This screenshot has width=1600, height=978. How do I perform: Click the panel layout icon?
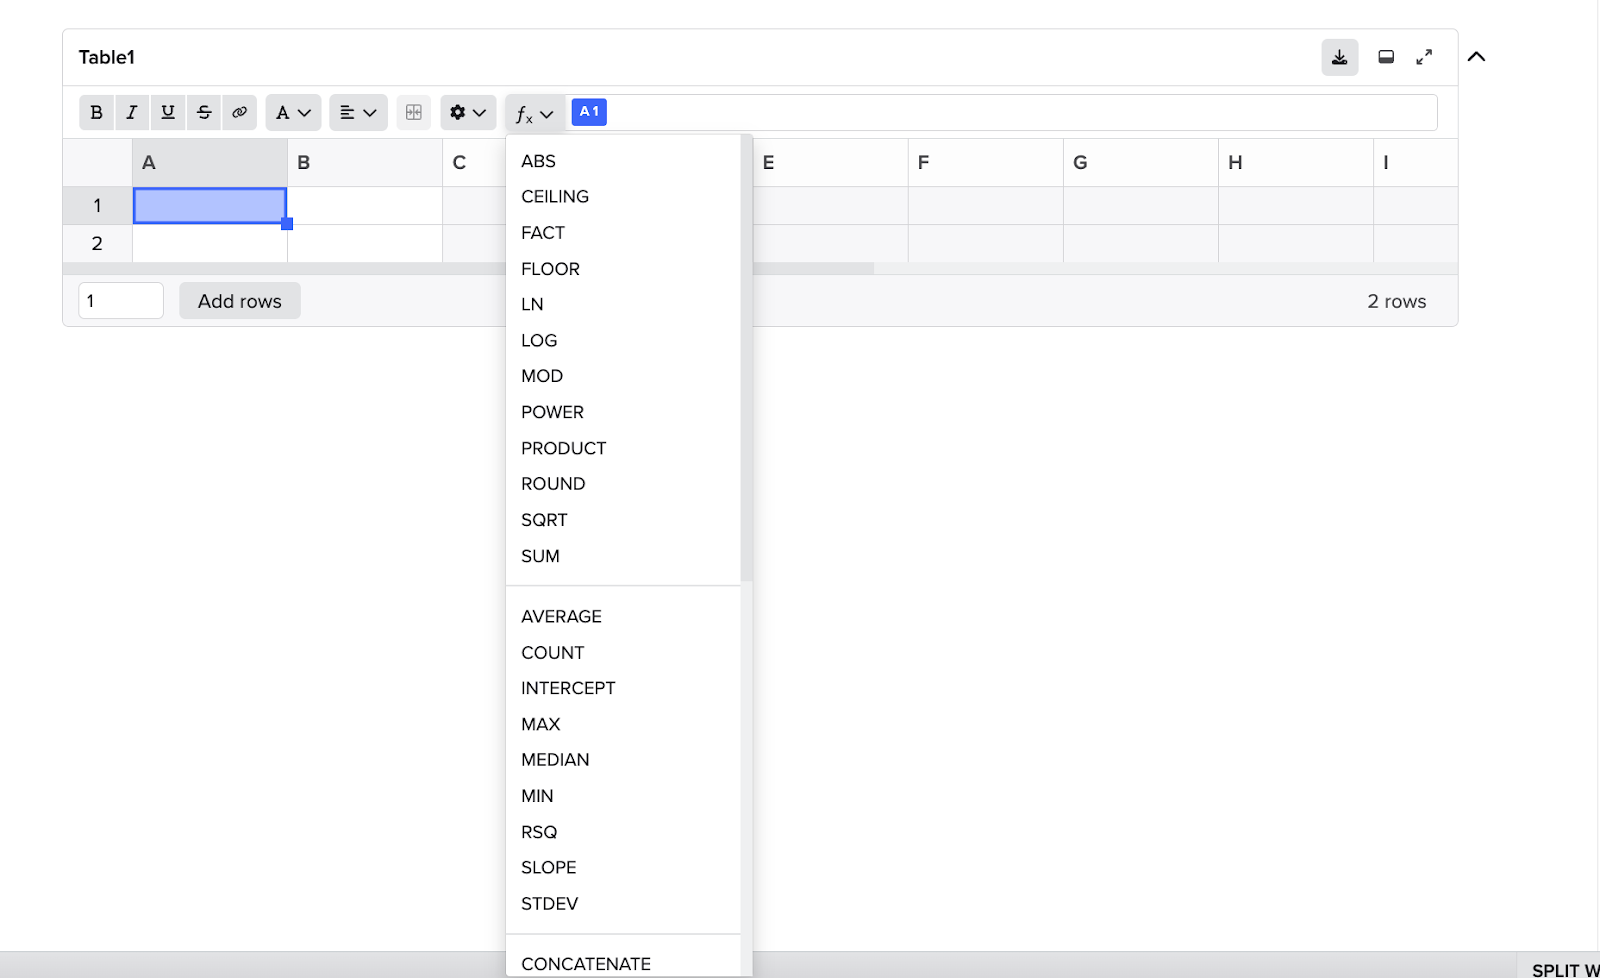click(1386, 58)
